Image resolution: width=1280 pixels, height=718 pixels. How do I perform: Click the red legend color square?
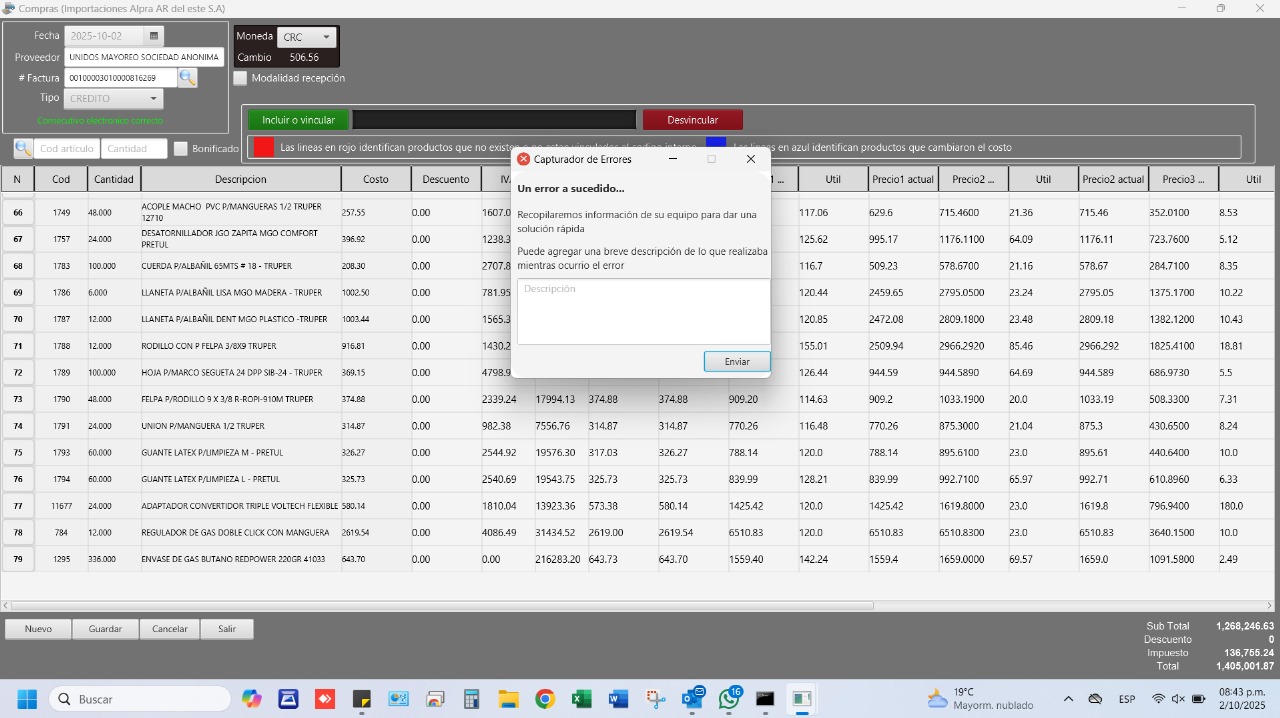pos(264,147)
